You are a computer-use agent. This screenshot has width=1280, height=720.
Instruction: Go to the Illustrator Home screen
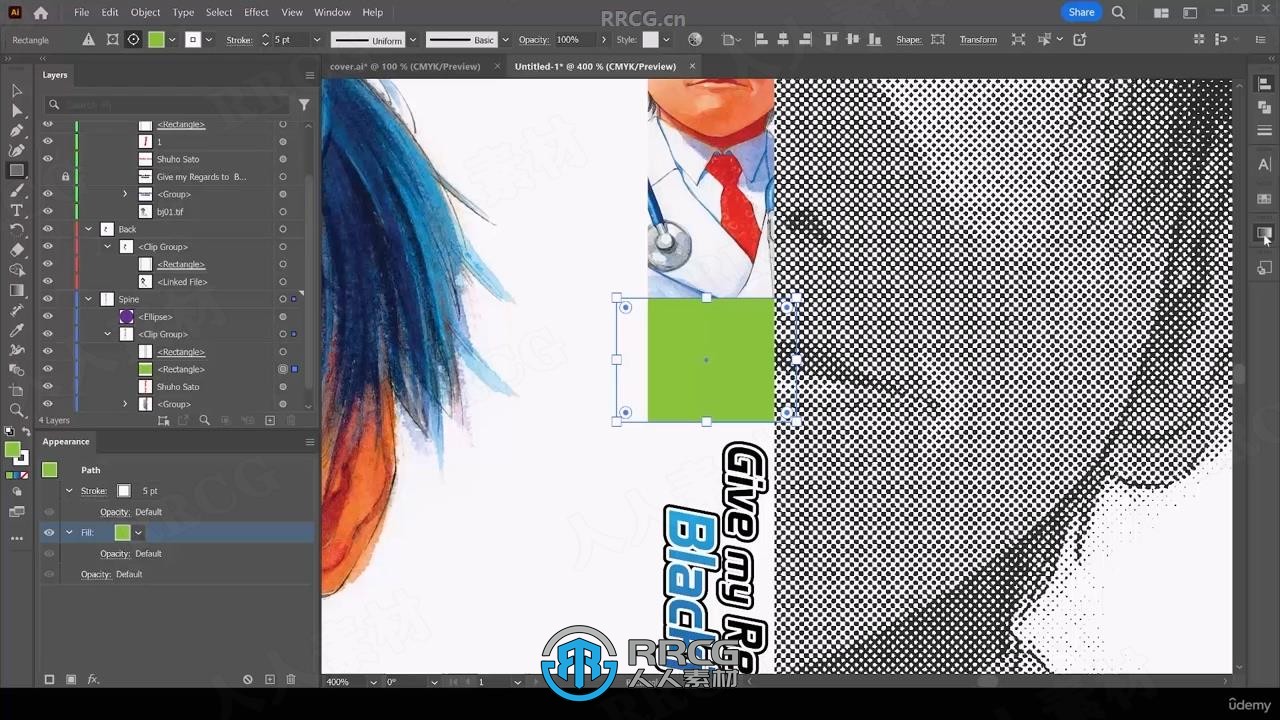click(x=40, y=13)
